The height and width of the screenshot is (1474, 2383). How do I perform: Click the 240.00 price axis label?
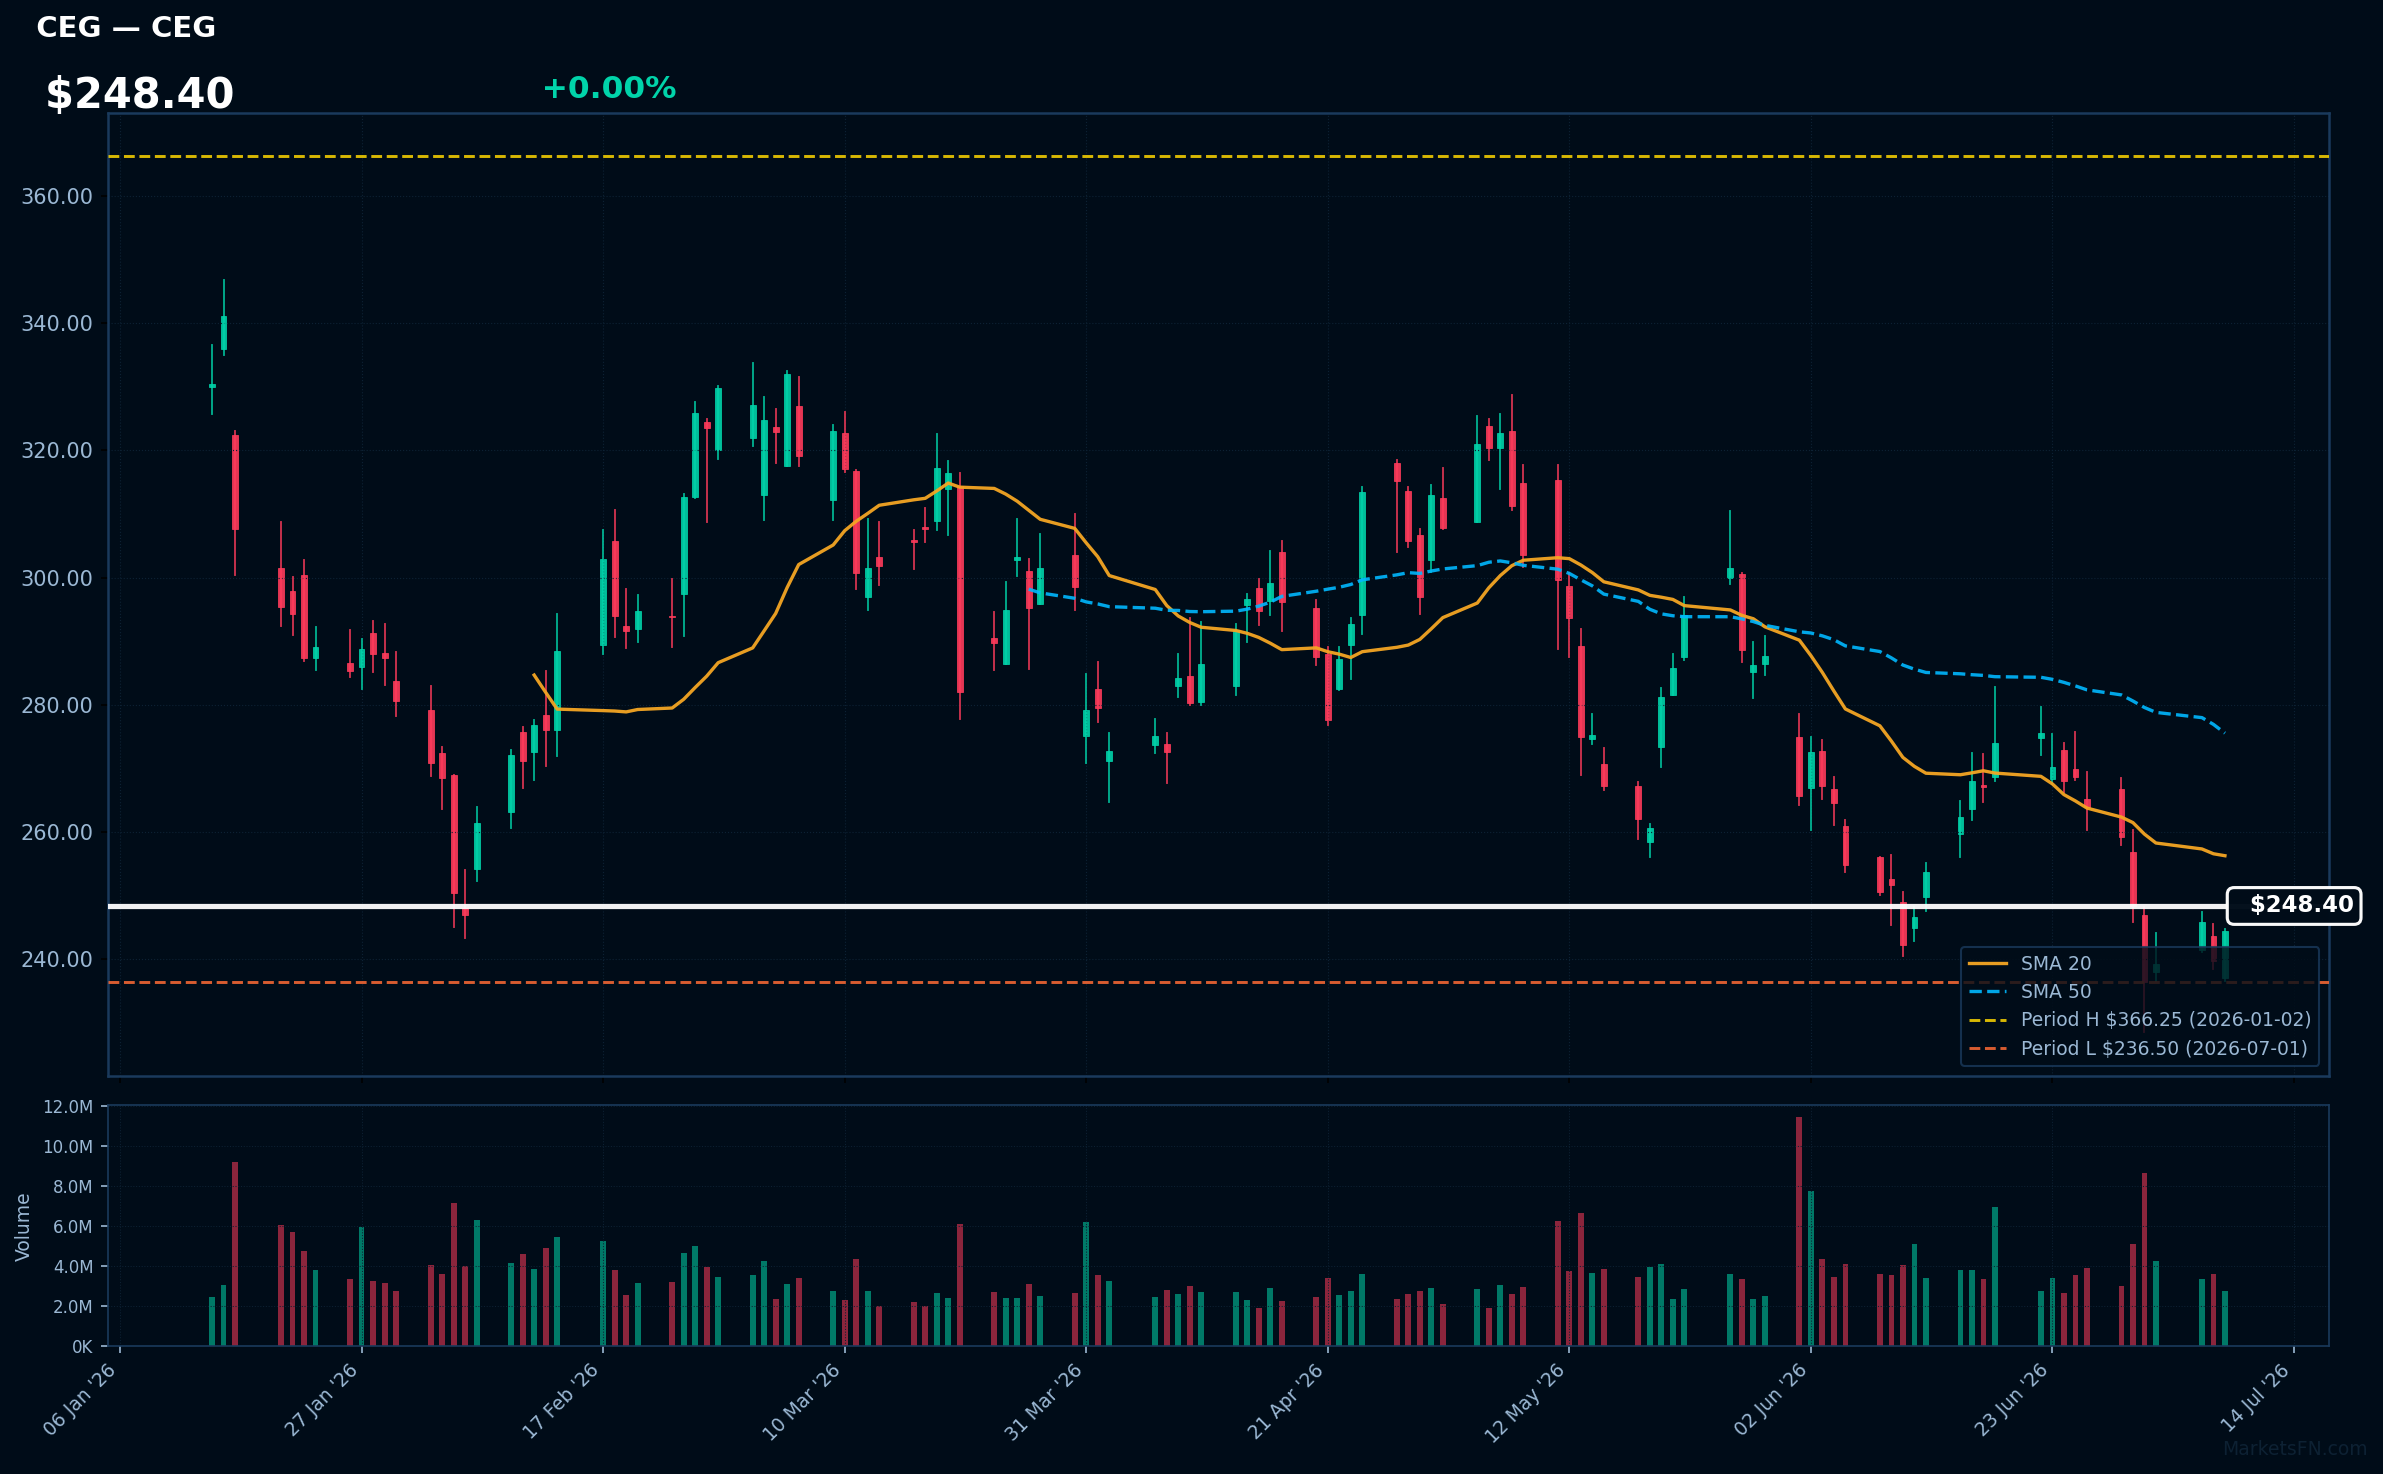pos(57,959)
